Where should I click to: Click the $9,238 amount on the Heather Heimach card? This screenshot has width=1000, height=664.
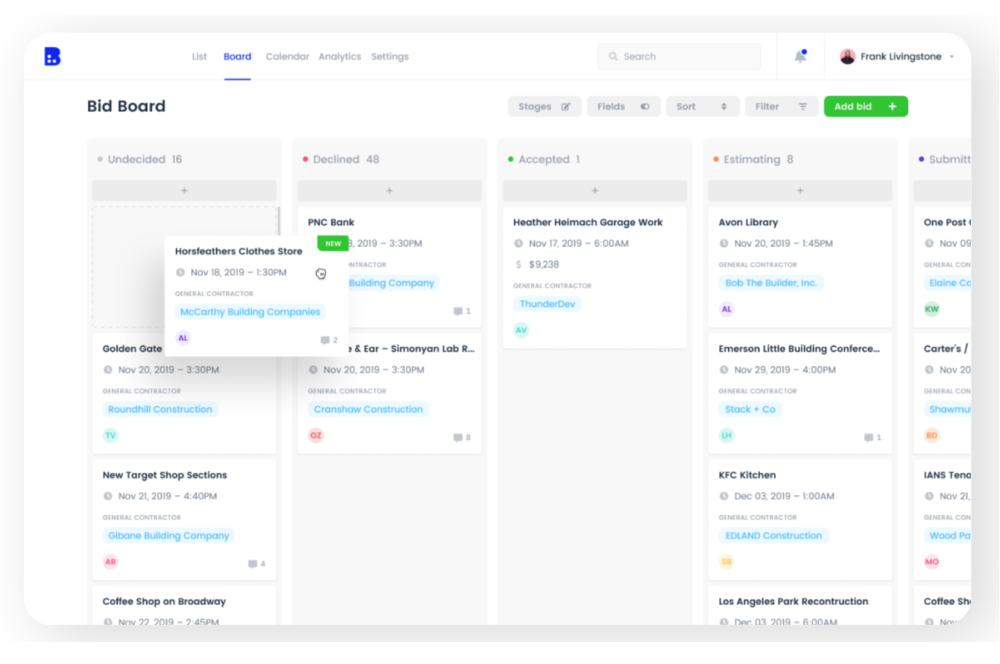[543, 264]
